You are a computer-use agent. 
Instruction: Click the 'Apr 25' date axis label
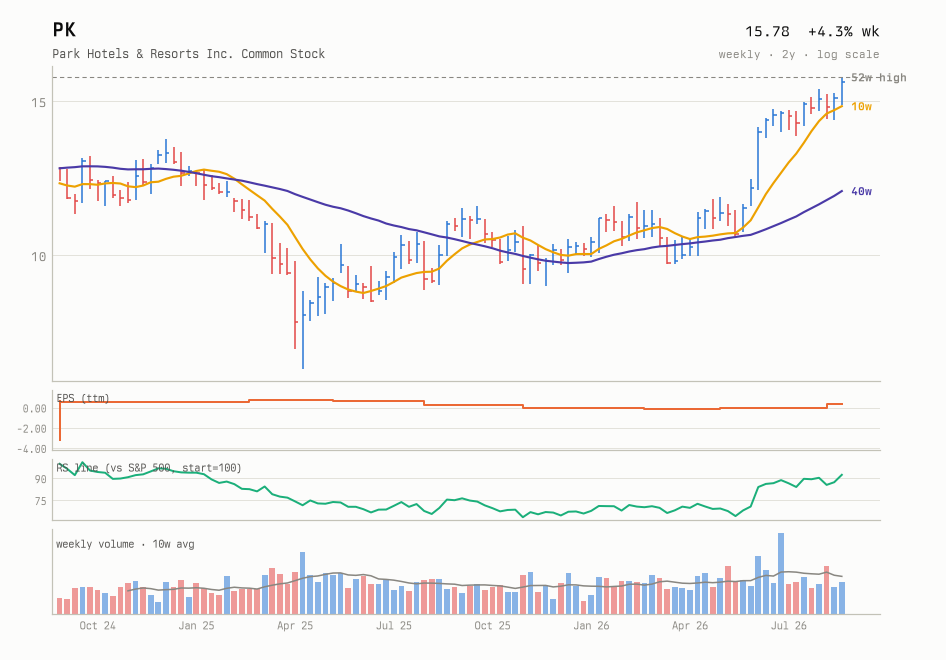(x=295, y=626)
